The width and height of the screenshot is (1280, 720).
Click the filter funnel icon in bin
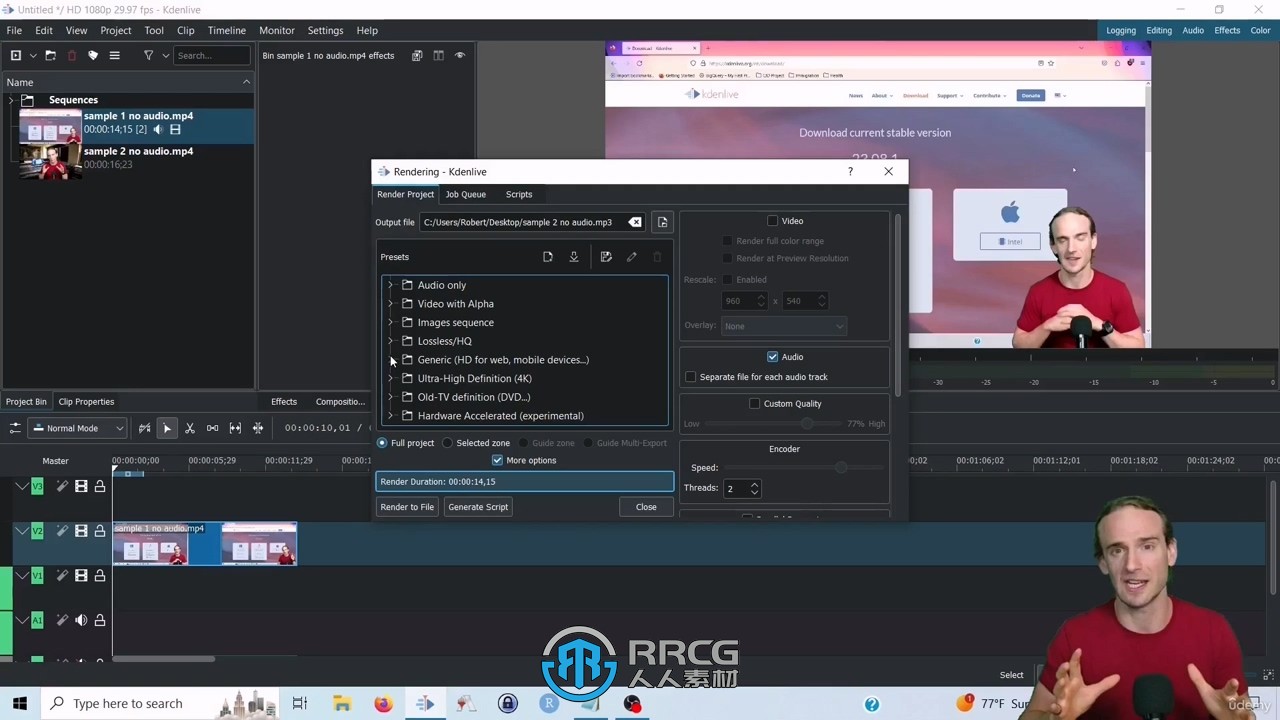point(148,56)
